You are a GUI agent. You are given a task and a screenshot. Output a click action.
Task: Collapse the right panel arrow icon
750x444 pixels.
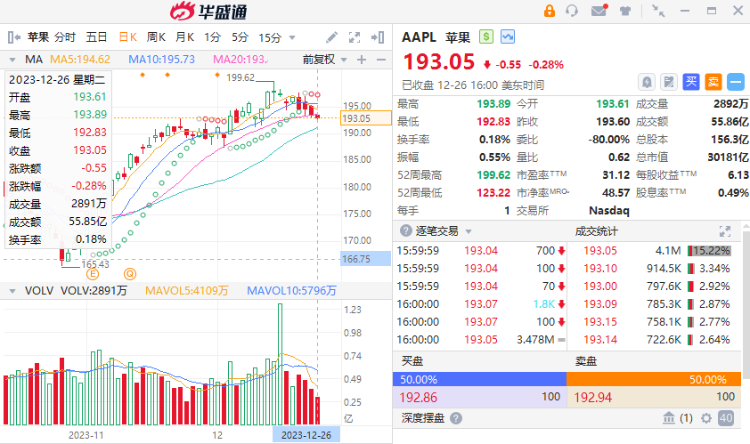click(x=377, y=37)
